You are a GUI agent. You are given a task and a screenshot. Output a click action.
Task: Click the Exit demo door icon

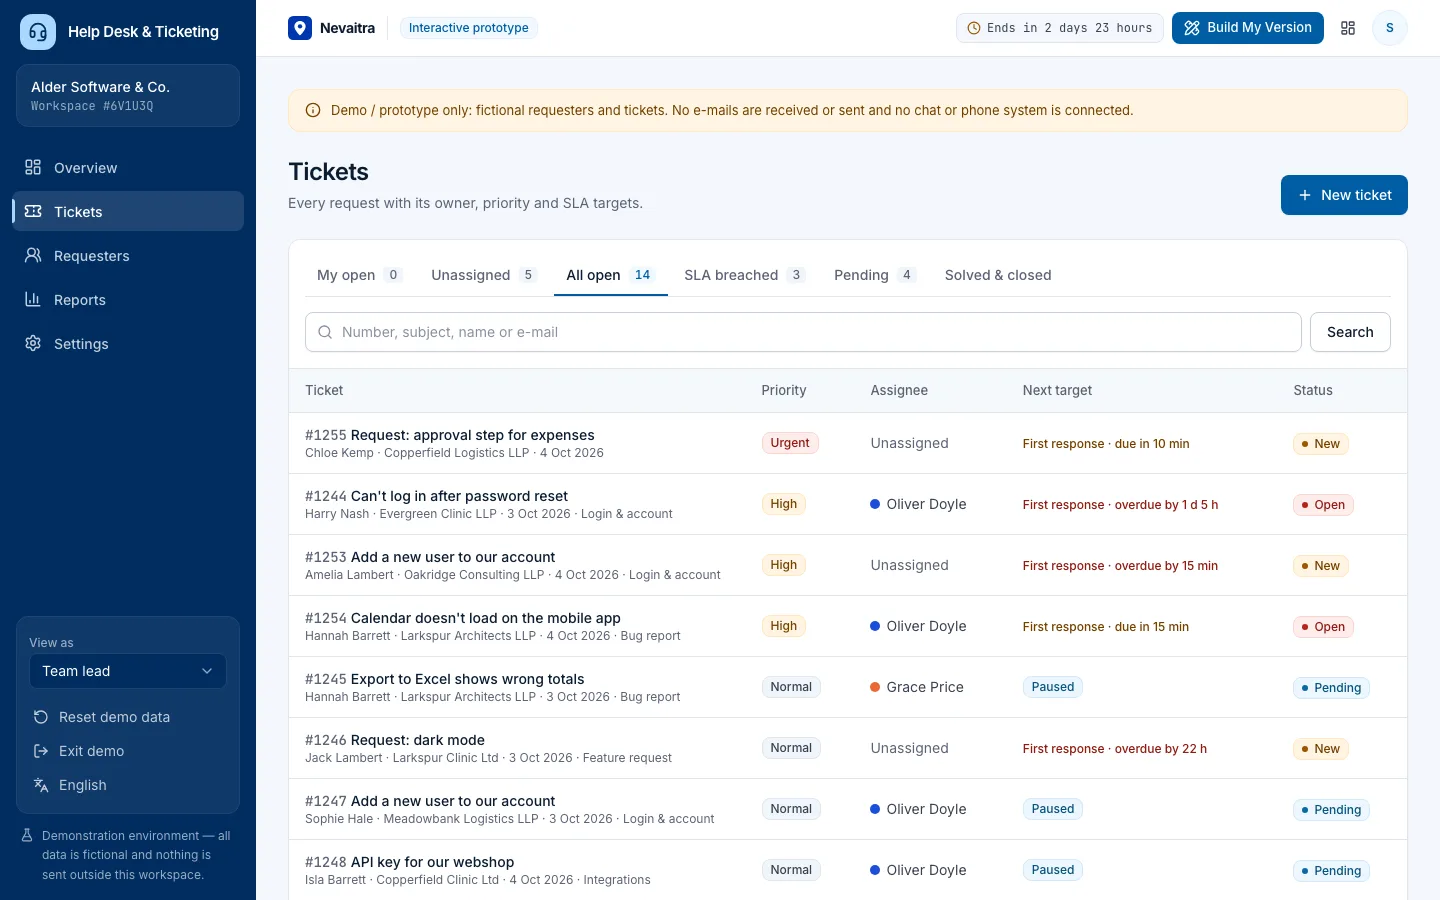tap(41, 751)
